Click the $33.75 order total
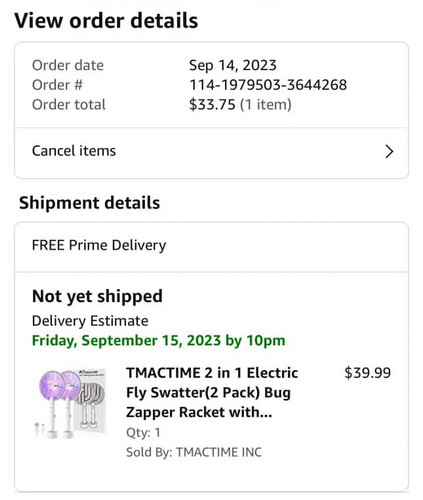423x500 pixels. pyautogui.click(x=212, y=104)
